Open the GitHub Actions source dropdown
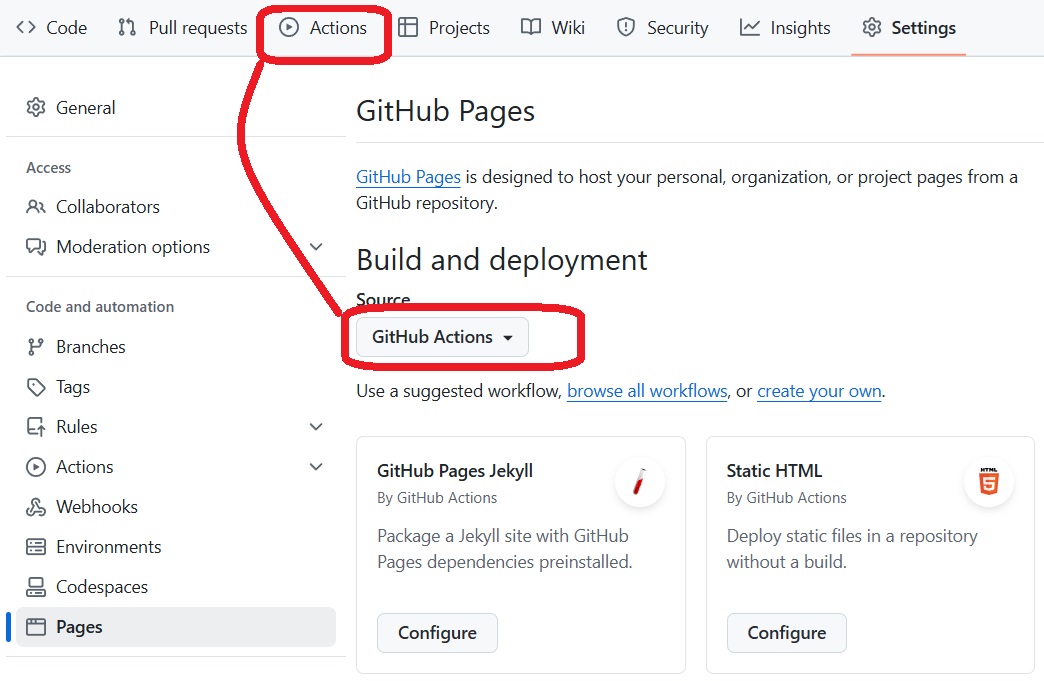1044x681 pixels. click(x=442, y=338)
